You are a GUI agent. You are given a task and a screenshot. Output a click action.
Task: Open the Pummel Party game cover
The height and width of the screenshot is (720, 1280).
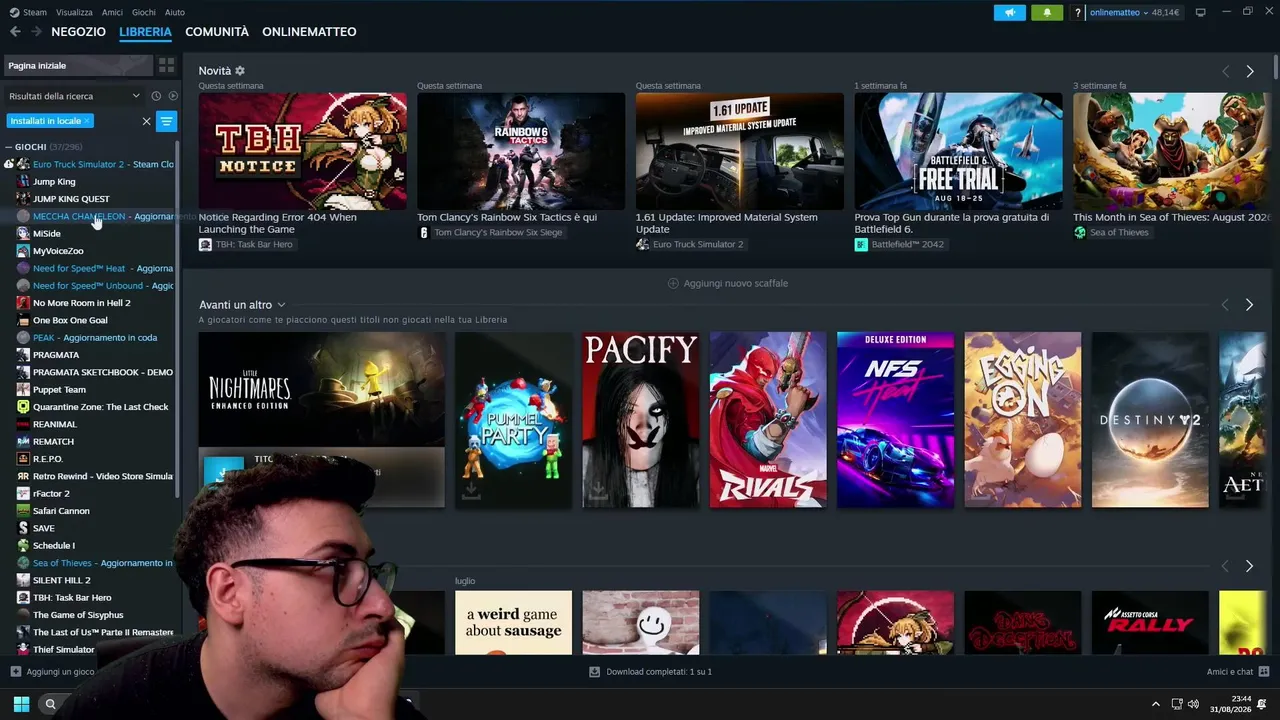513,420
